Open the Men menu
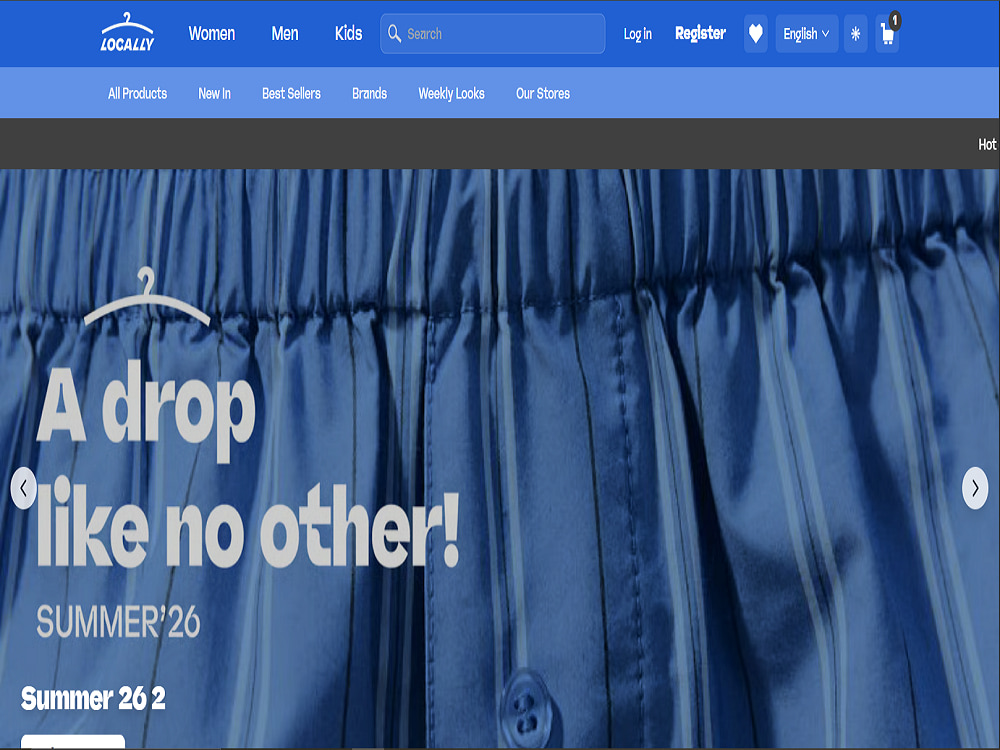This screenshot has height=750, width=1000. (284, 33)
